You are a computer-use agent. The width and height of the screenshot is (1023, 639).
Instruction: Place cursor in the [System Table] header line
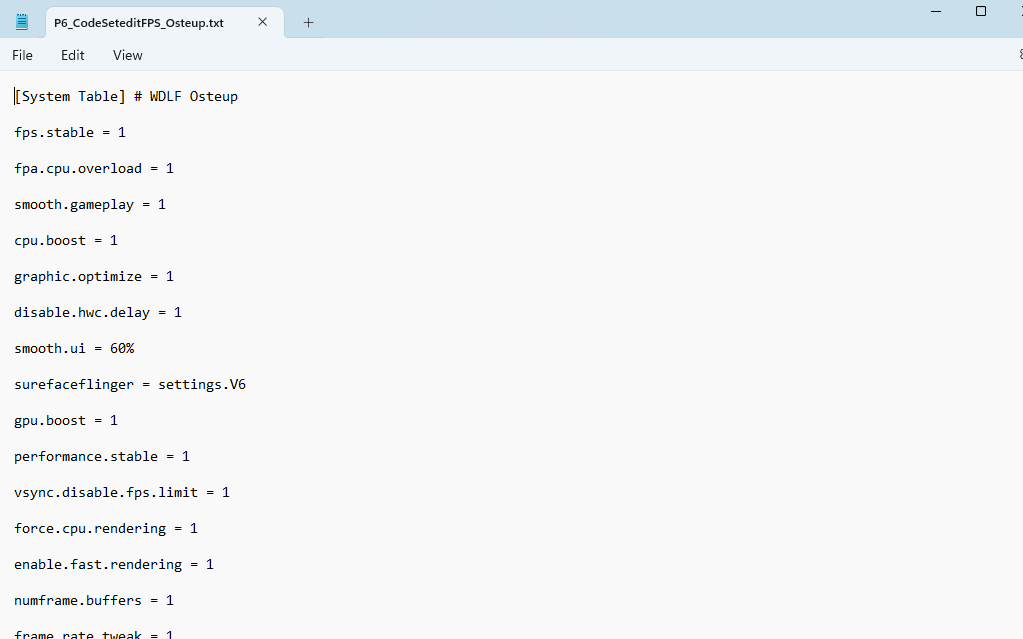pos(126,97)
